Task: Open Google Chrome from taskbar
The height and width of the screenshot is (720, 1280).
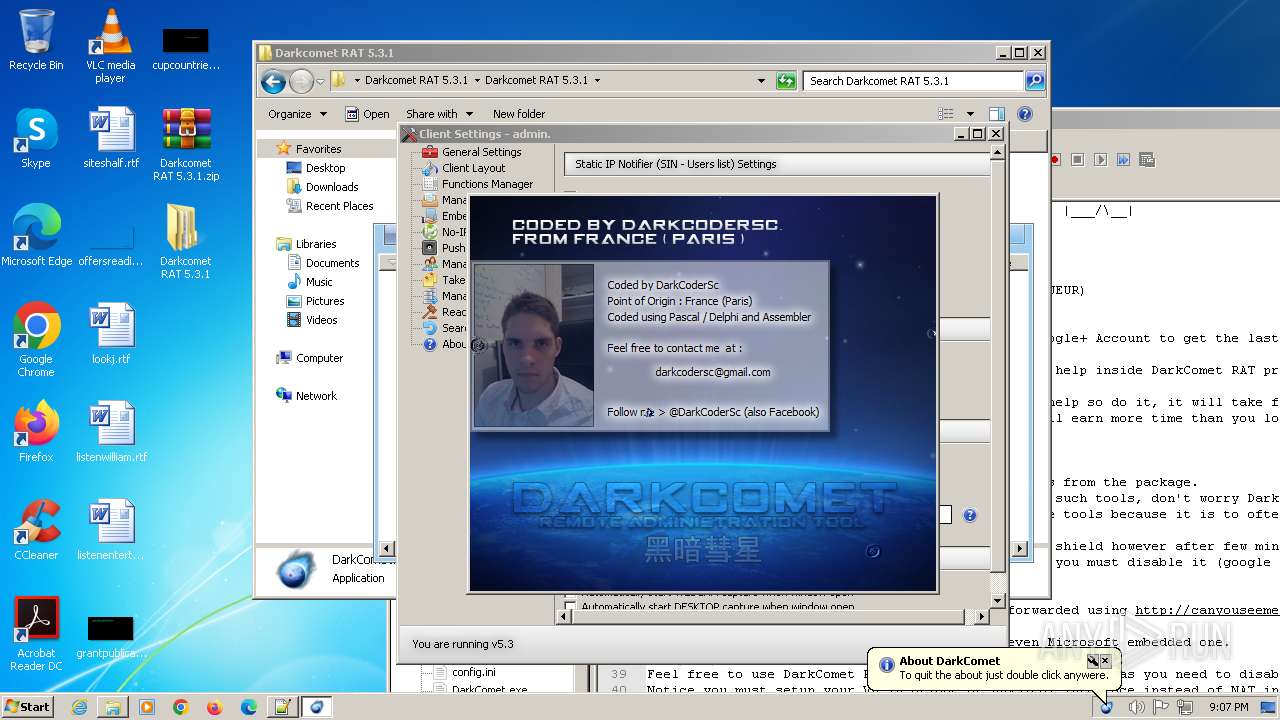Action: [x=180, y=707]
